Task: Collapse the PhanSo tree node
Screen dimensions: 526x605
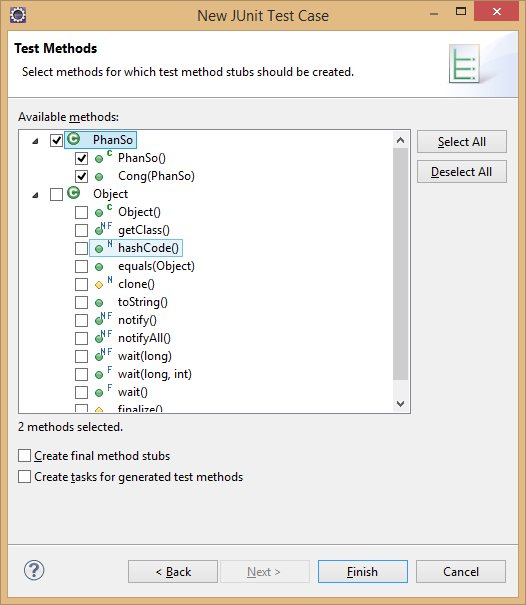Action: pyautogui.click(x=36, y=141)
